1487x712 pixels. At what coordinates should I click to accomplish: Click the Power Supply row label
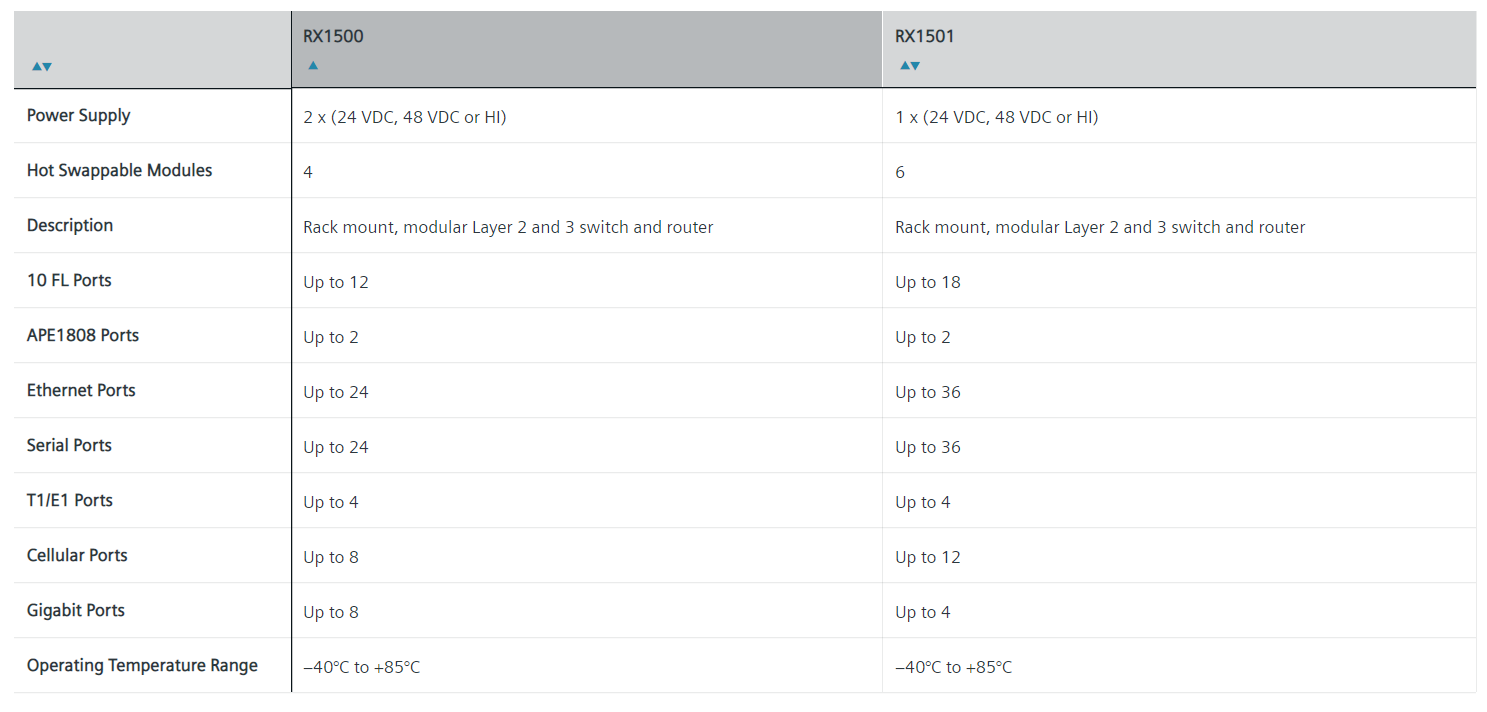[79, 116]
